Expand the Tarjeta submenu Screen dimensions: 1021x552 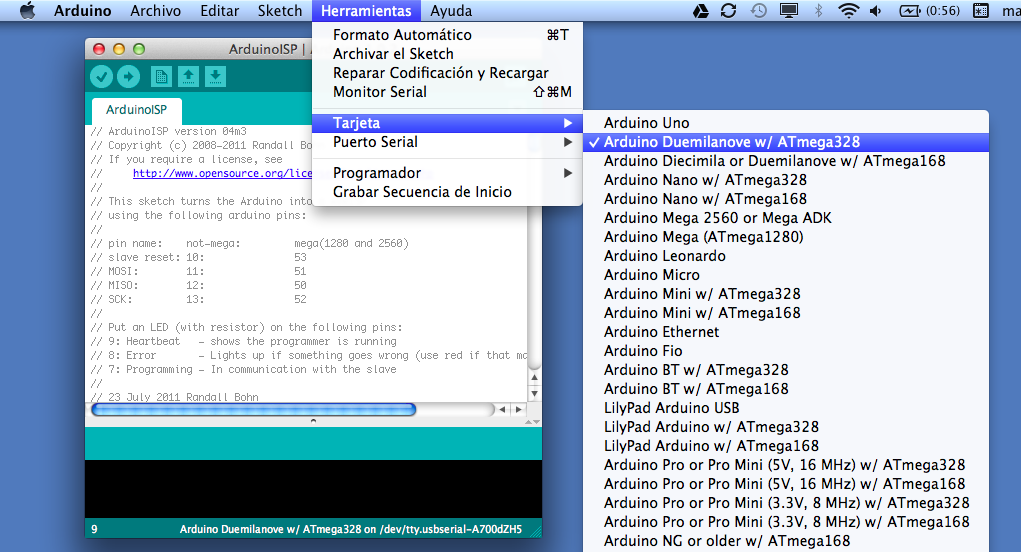[x=447, y=123]
